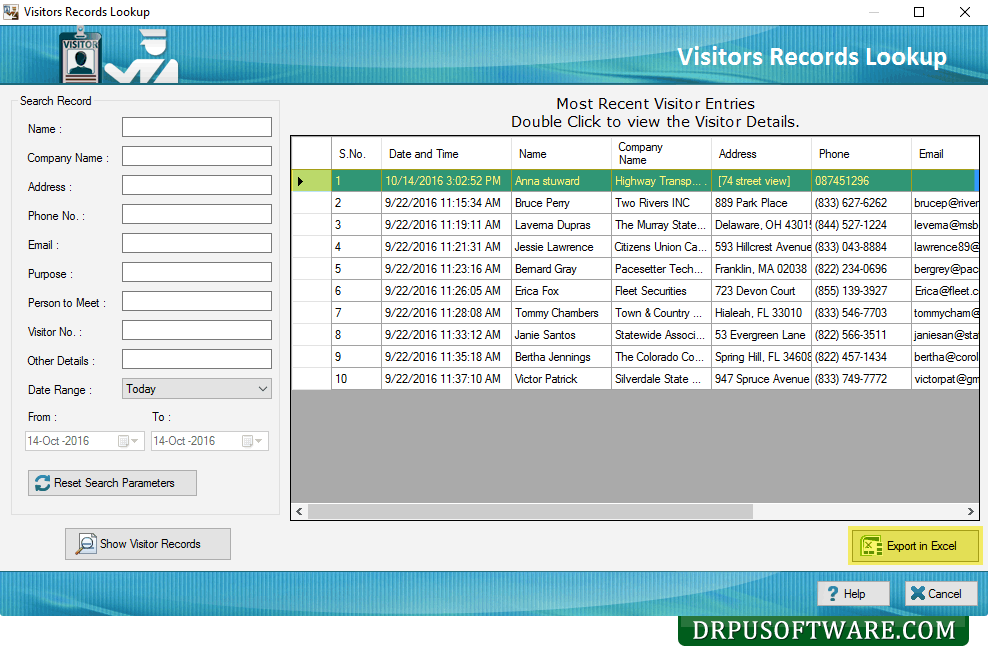Image resolution: width=988 pixels, height=646 pixels.
Task: Click the refresh icon on Reset Search Parameters
Action: point(42,483)
